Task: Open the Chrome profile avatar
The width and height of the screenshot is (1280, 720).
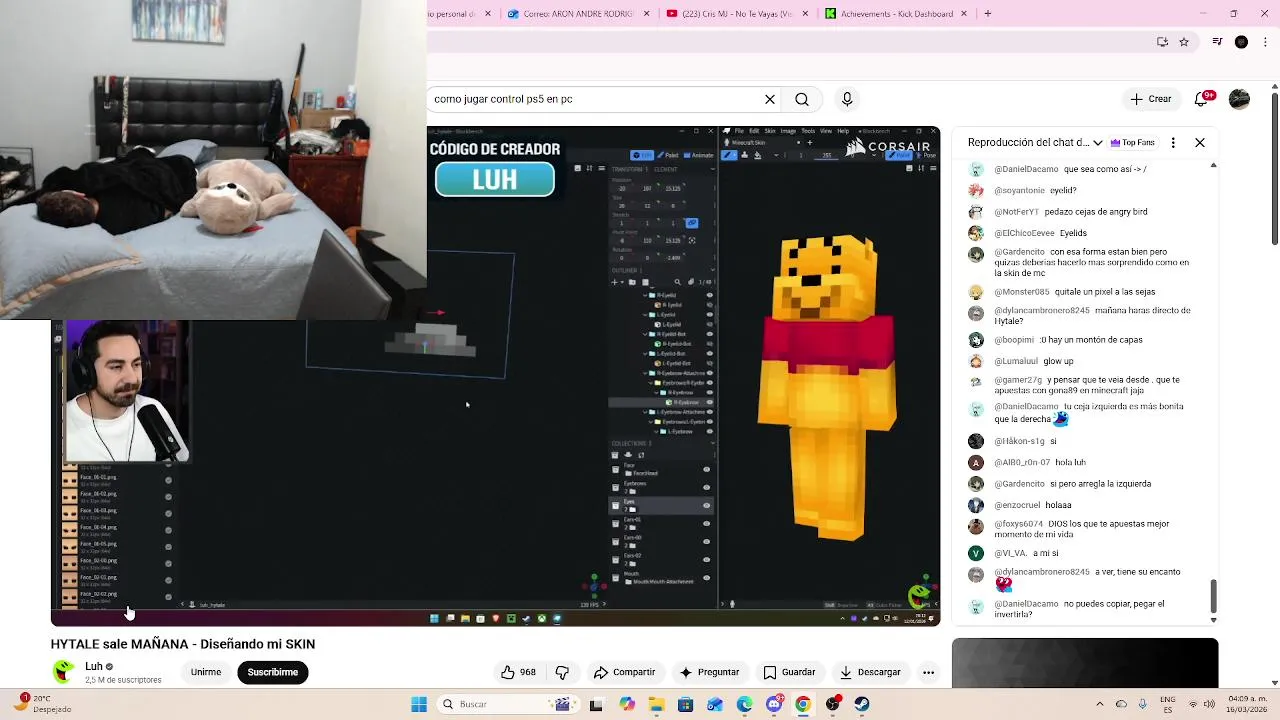Action: (1241, 42)
